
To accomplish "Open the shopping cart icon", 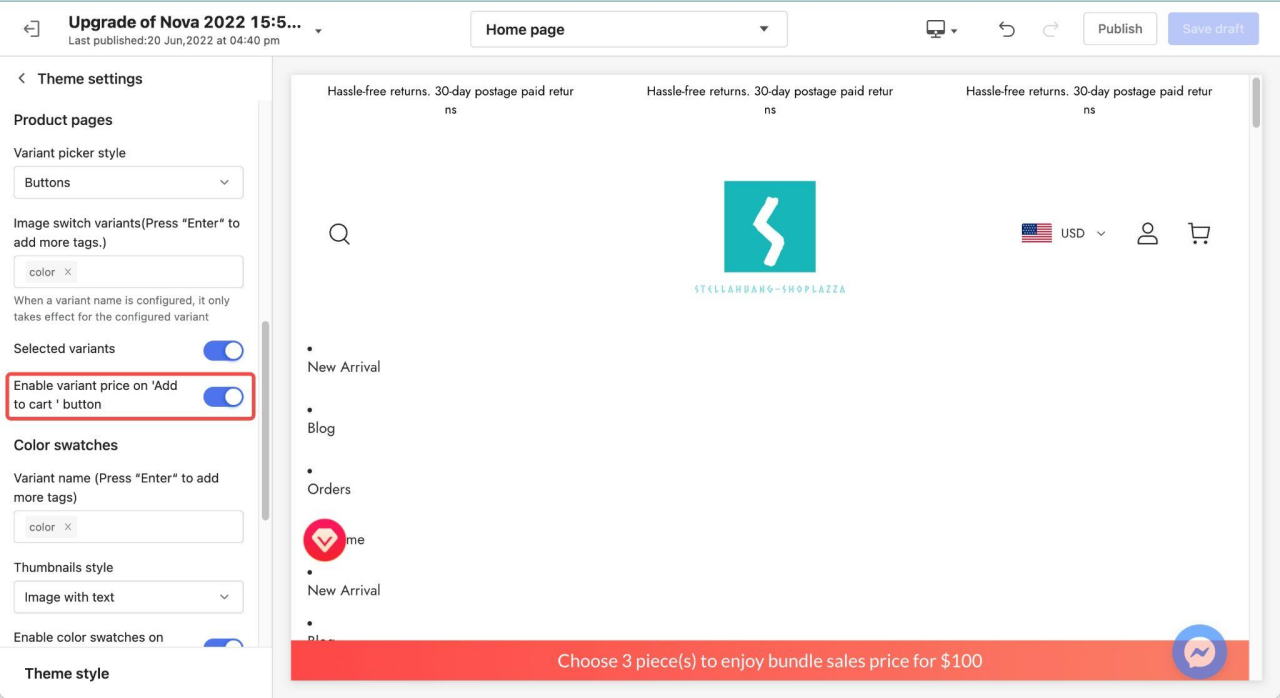I will (x=1199, y=233).
